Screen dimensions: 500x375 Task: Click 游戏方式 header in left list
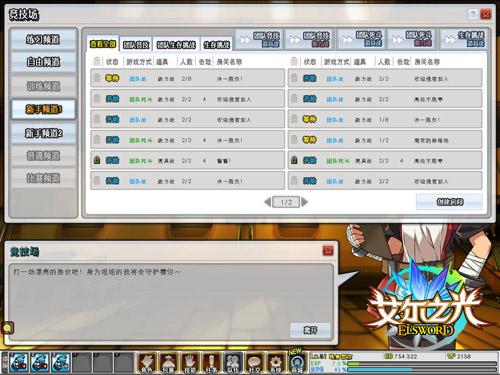139,62
